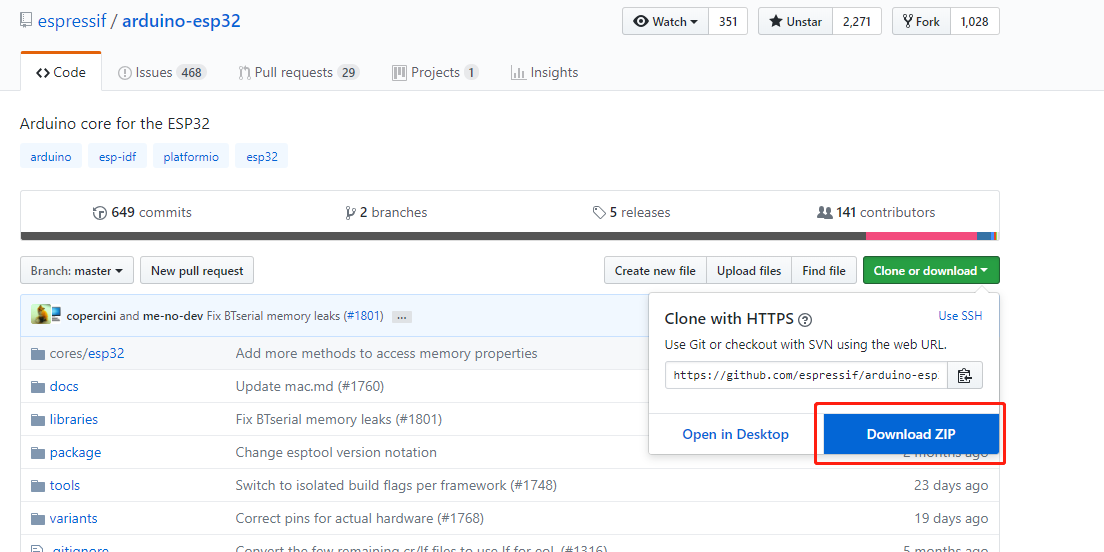Click the copercini avatar thumbnail
The image size is (1104, 552).
point(41,315)
